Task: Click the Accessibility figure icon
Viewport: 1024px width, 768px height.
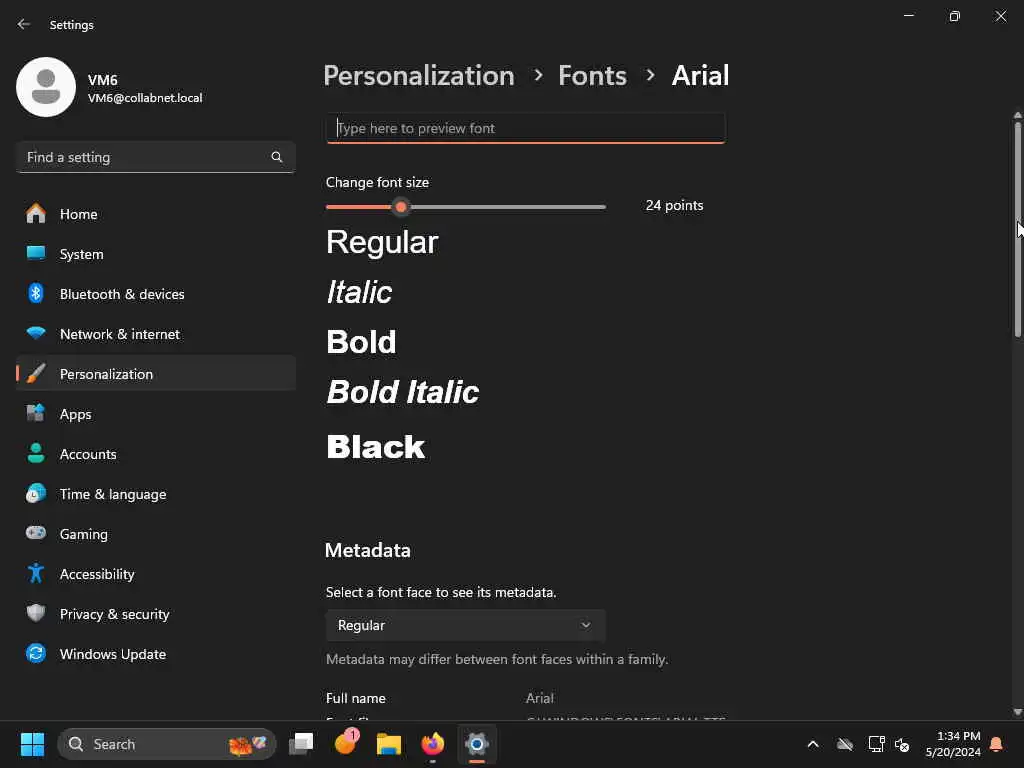Action: 36,573
